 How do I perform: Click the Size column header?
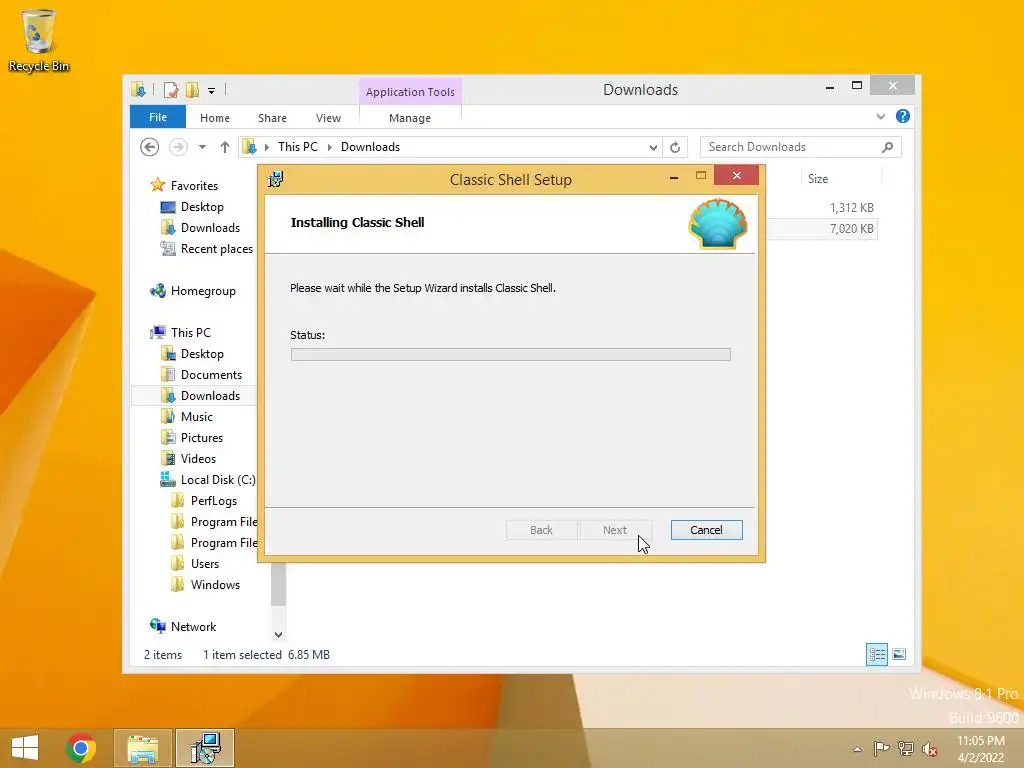[818, 178]
